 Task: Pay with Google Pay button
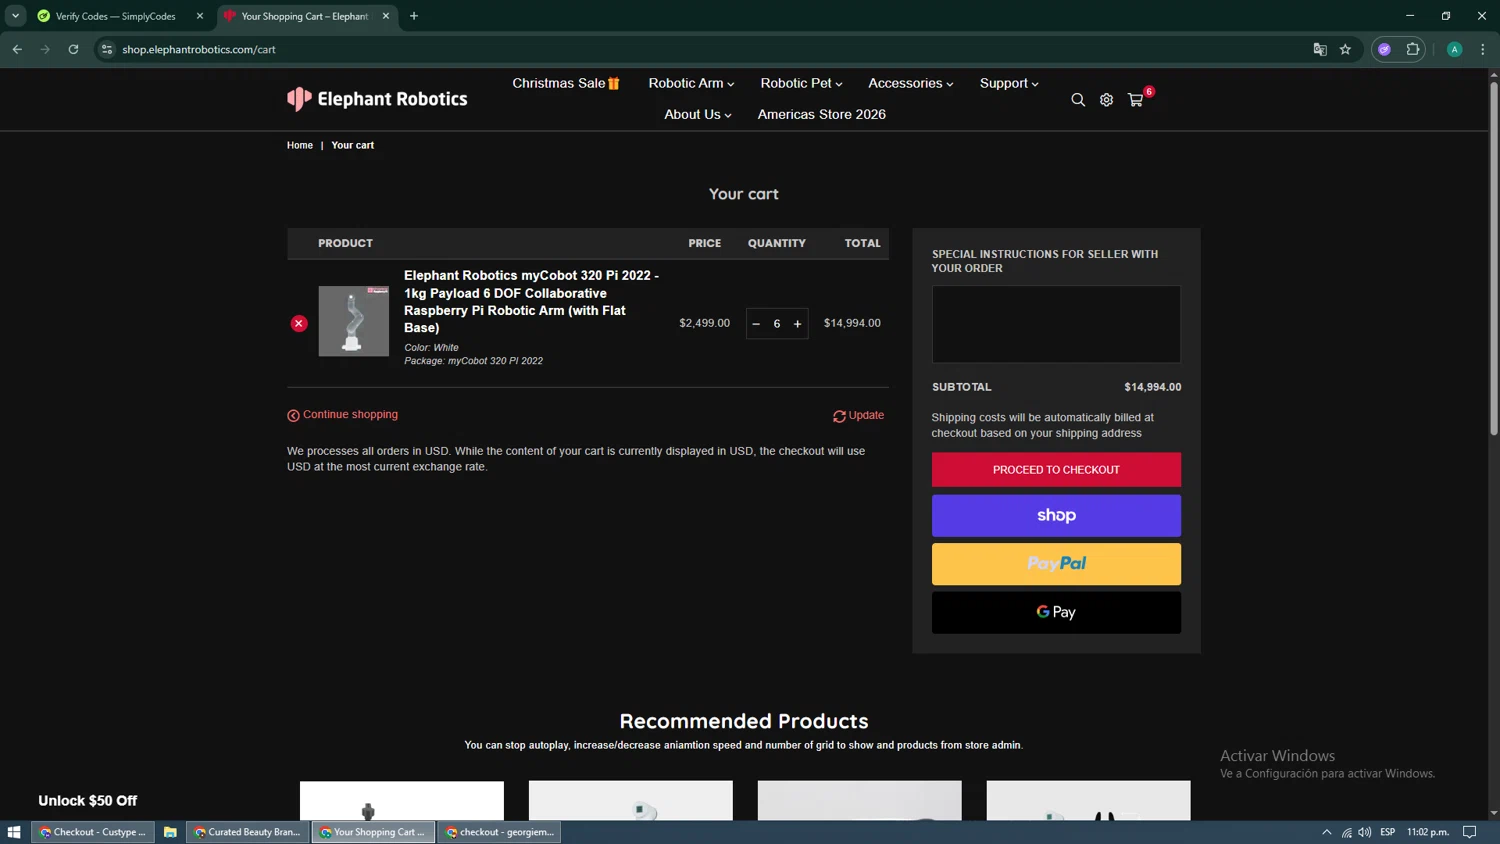(x=1056, y=612)
